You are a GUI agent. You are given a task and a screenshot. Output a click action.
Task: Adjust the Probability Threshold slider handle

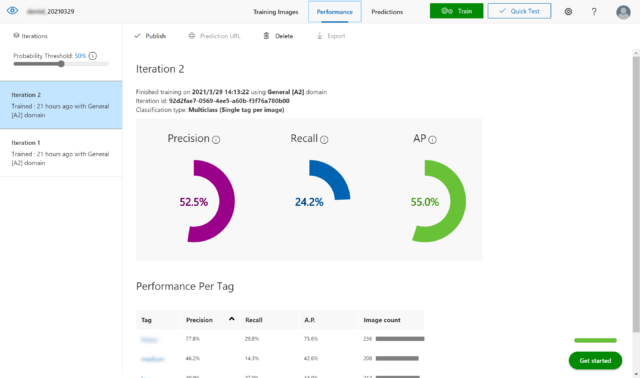[61, 64]
